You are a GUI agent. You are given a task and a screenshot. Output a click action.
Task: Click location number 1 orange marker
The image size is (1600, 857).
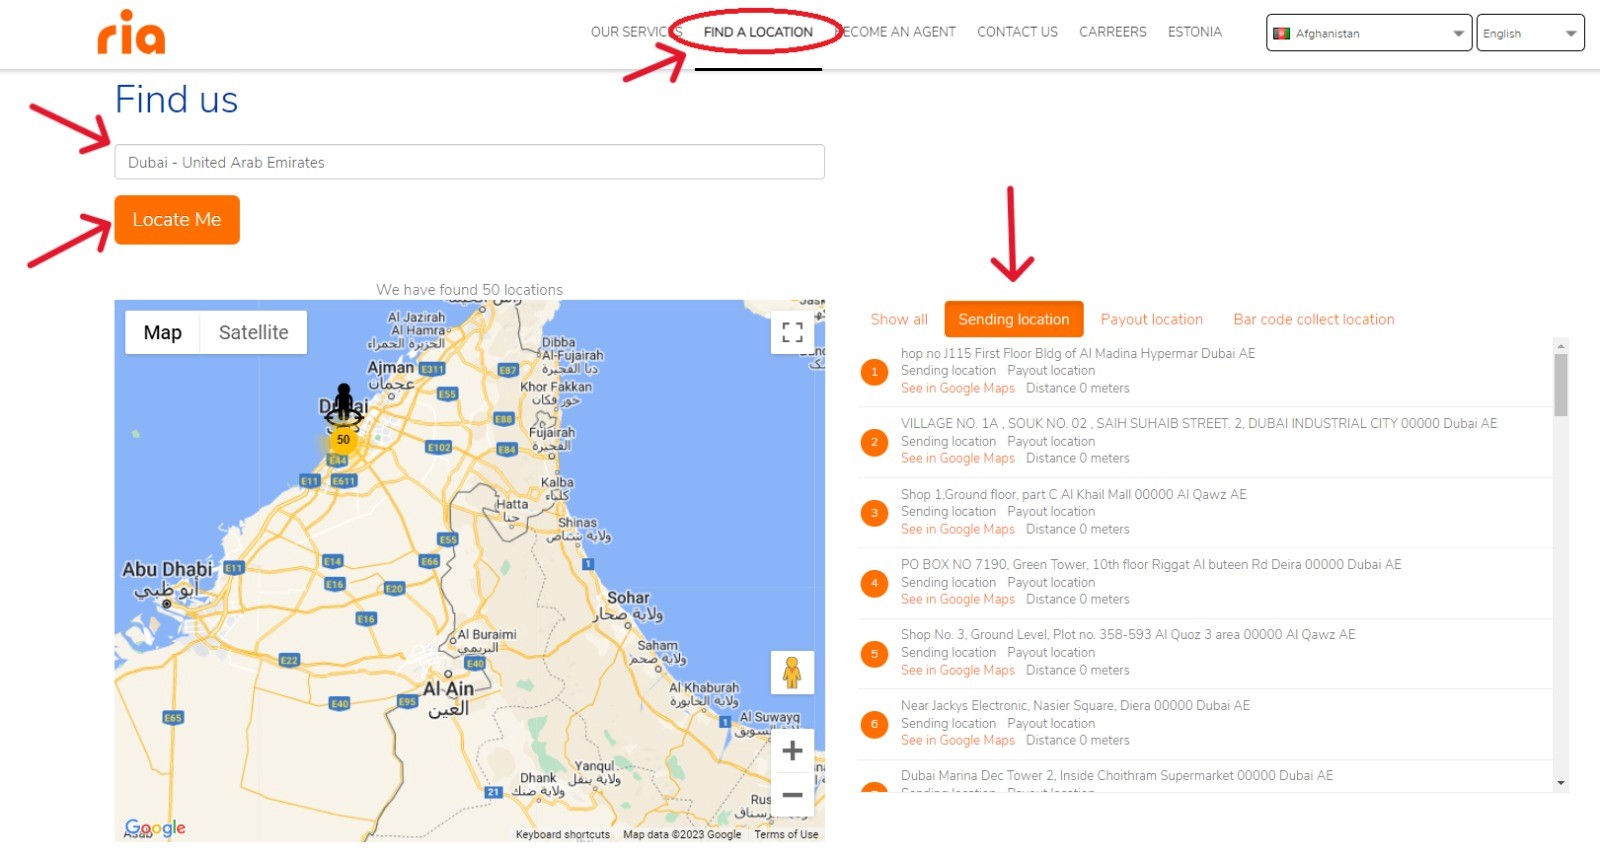(x=874, y=372)
